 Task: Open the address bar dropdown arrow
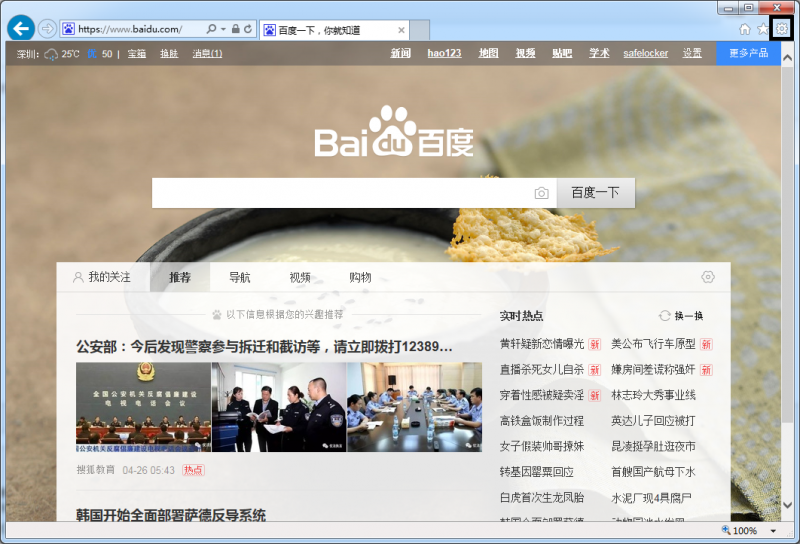(223, 29)
